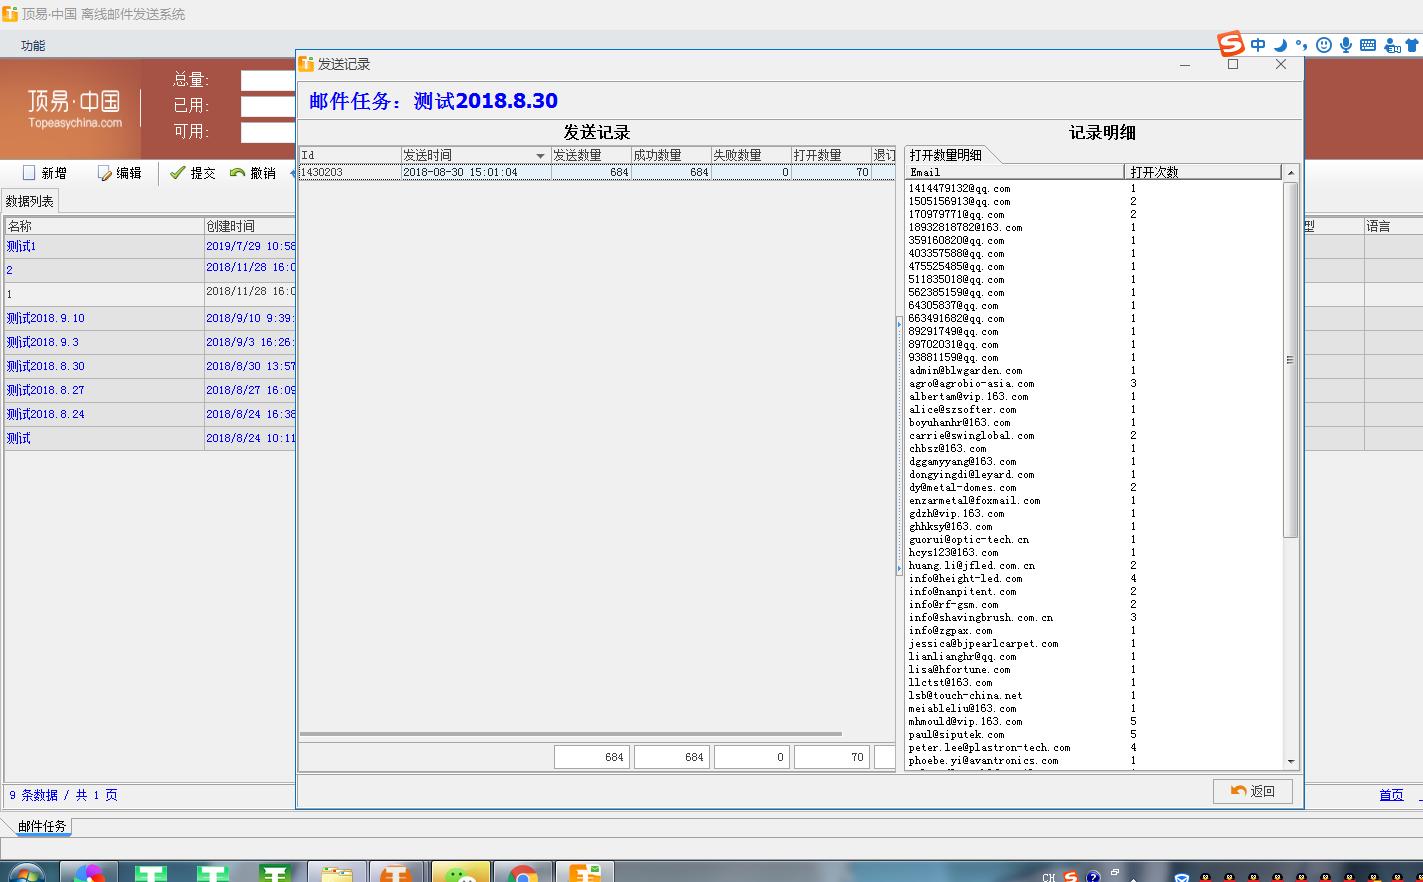The width and height of the screenshot is (1423, 882).
Task: Open WeChat from the taskbar
Action: point(460,870)
